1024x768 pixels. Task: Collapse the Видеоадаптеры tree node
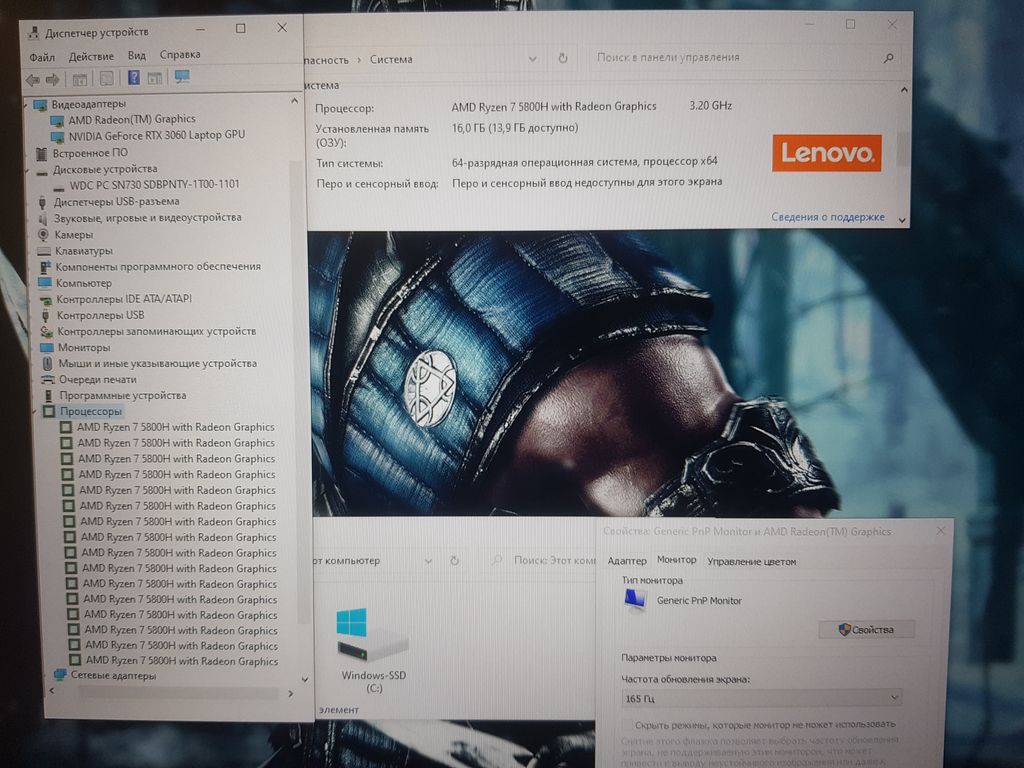(x=27, y=104)
